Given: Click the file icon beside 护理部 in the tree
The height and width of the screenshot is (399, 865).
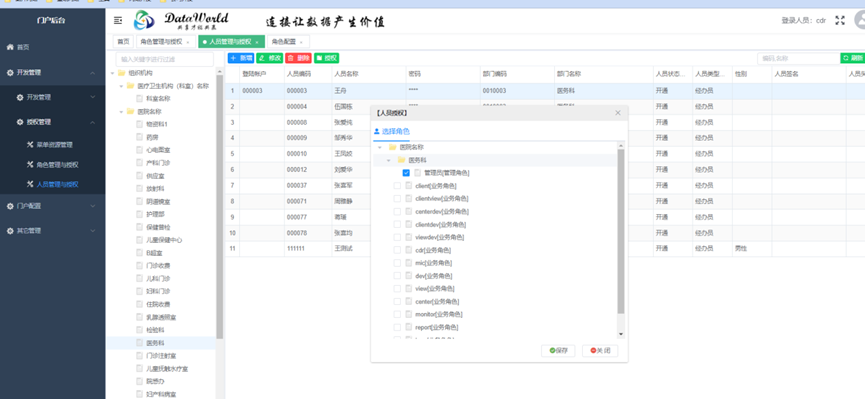Looking at the screenshot, I should click(140, 214).
